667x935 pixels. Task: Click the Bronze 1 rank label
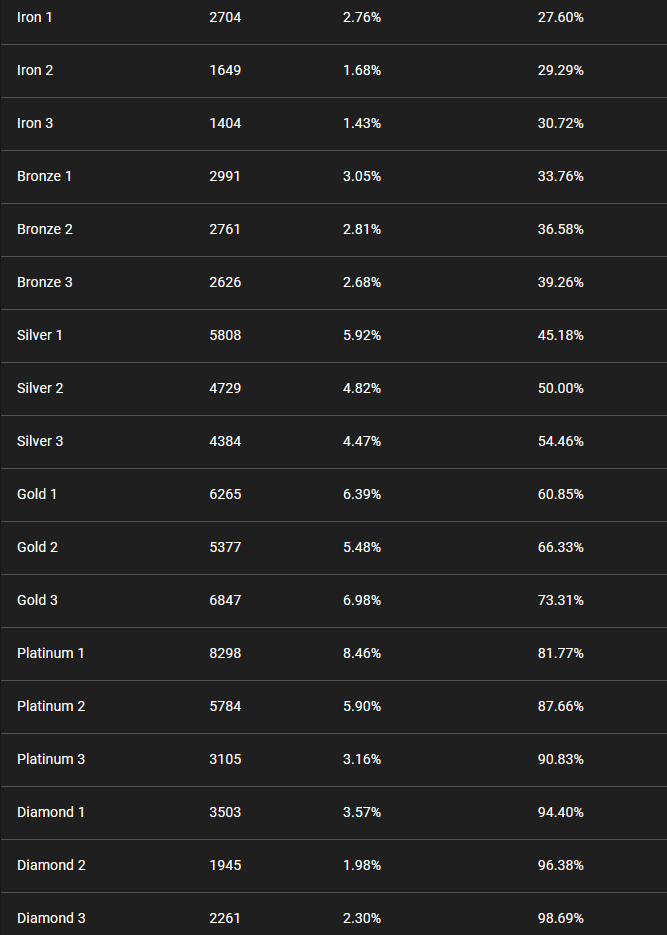click(45, 177)
